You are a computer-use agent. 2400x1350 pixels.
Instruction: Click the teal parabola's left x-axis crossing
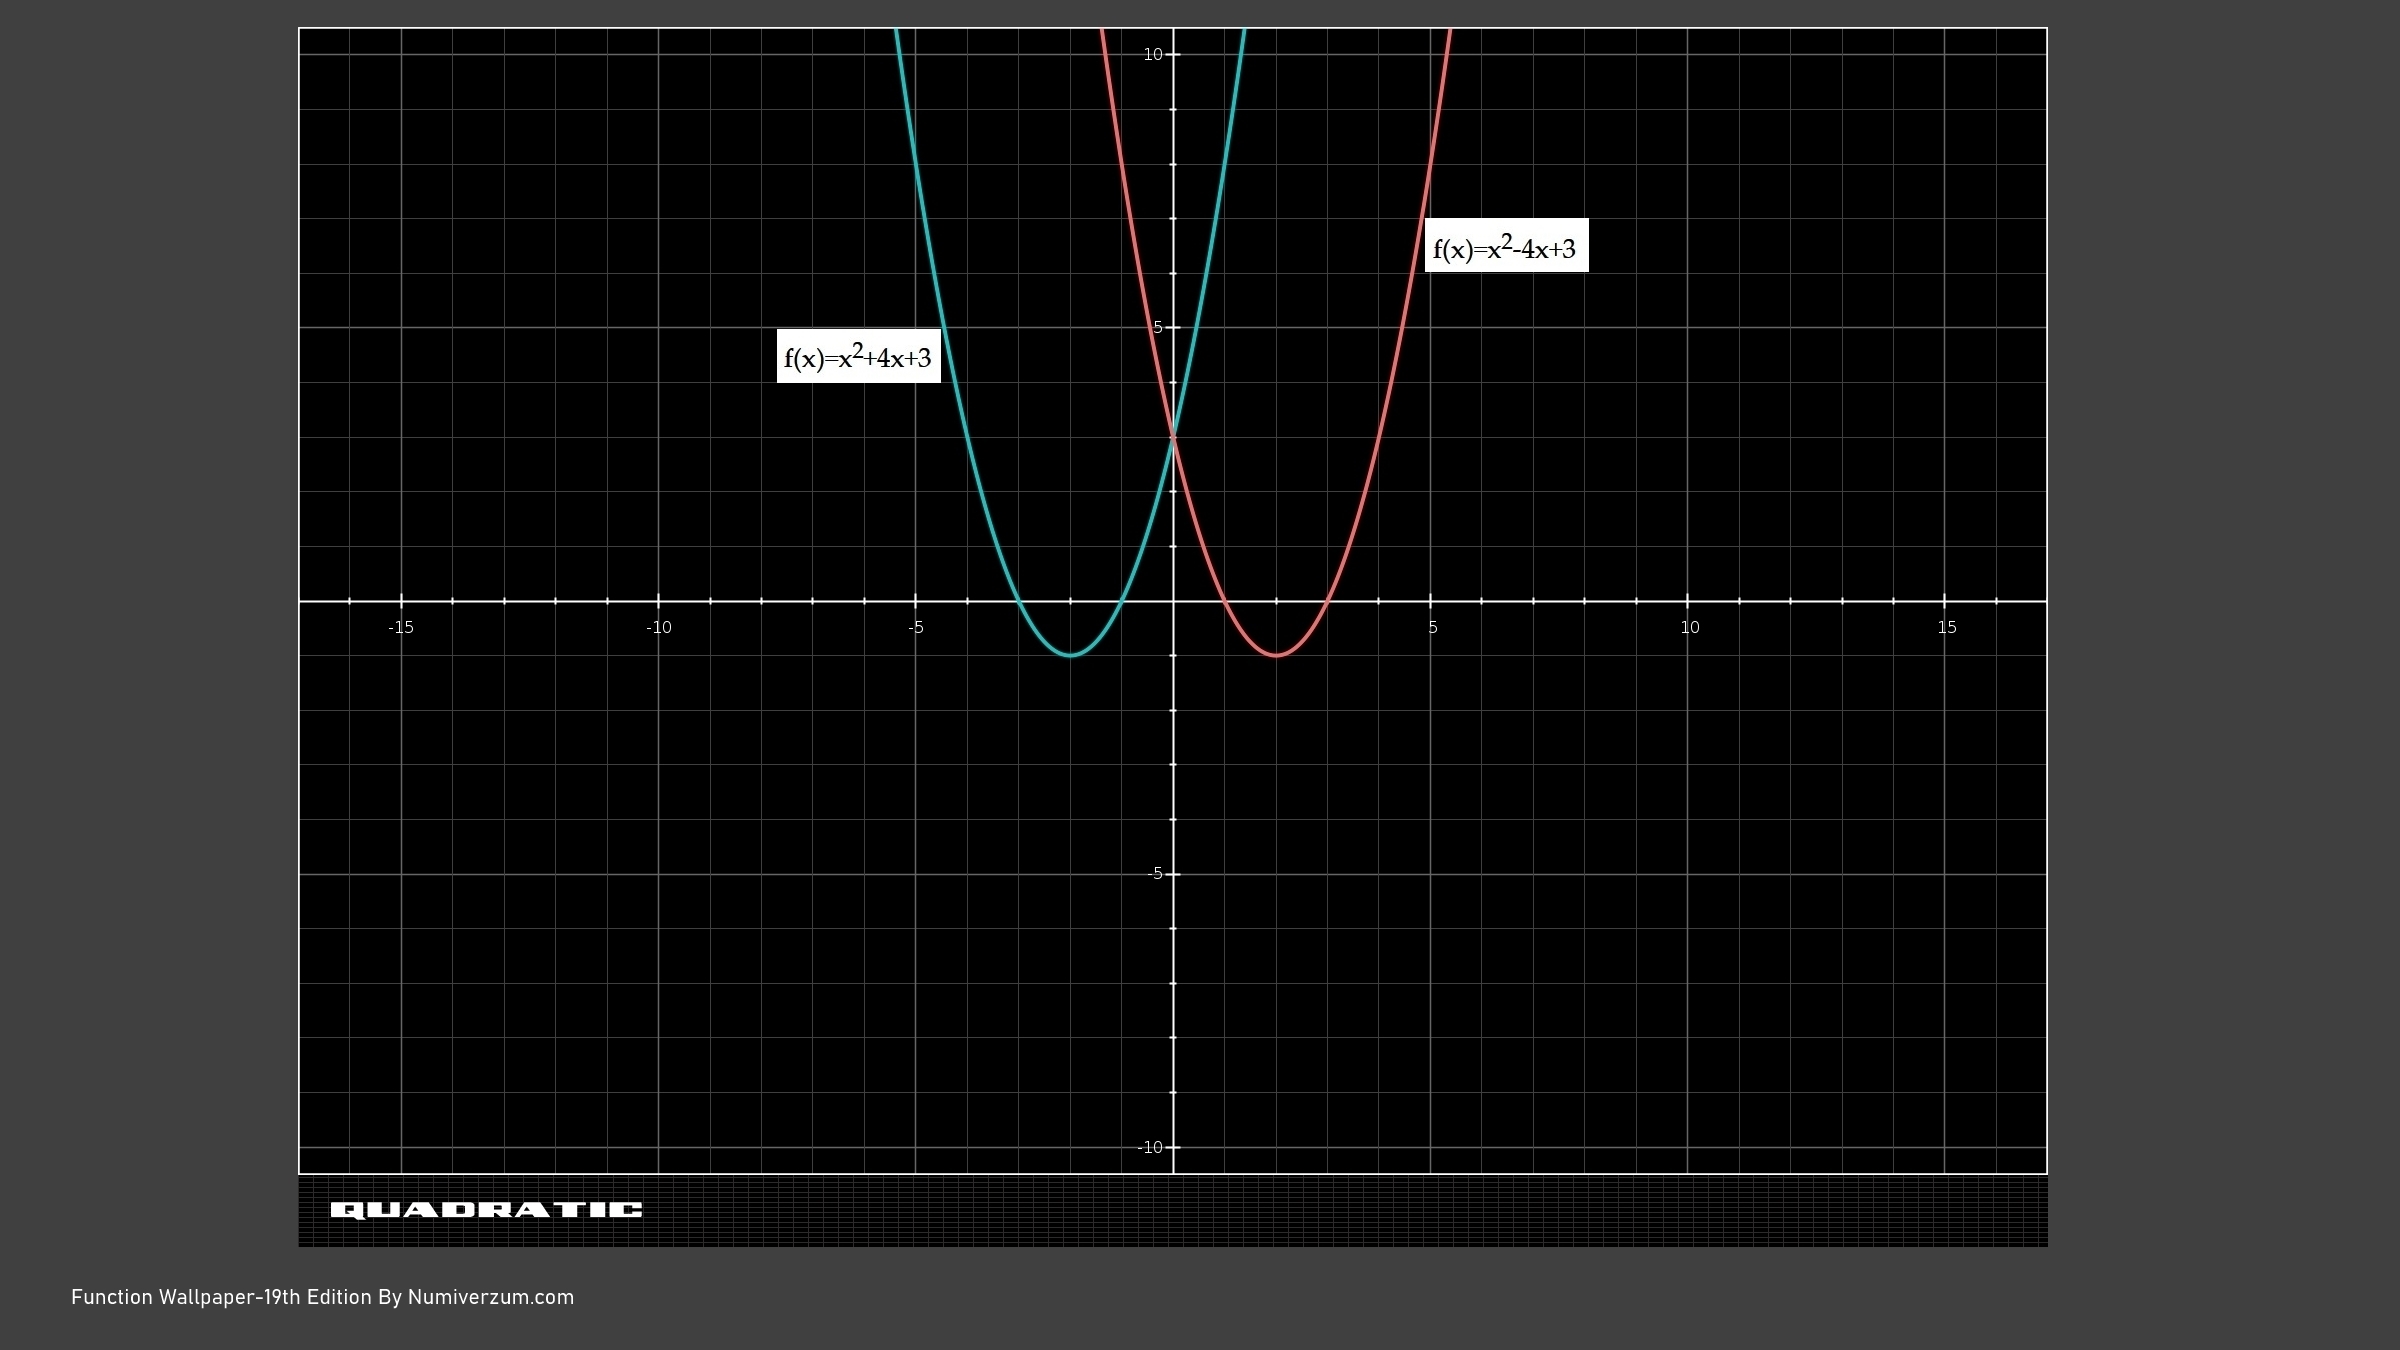click(x=1019, y=601)
